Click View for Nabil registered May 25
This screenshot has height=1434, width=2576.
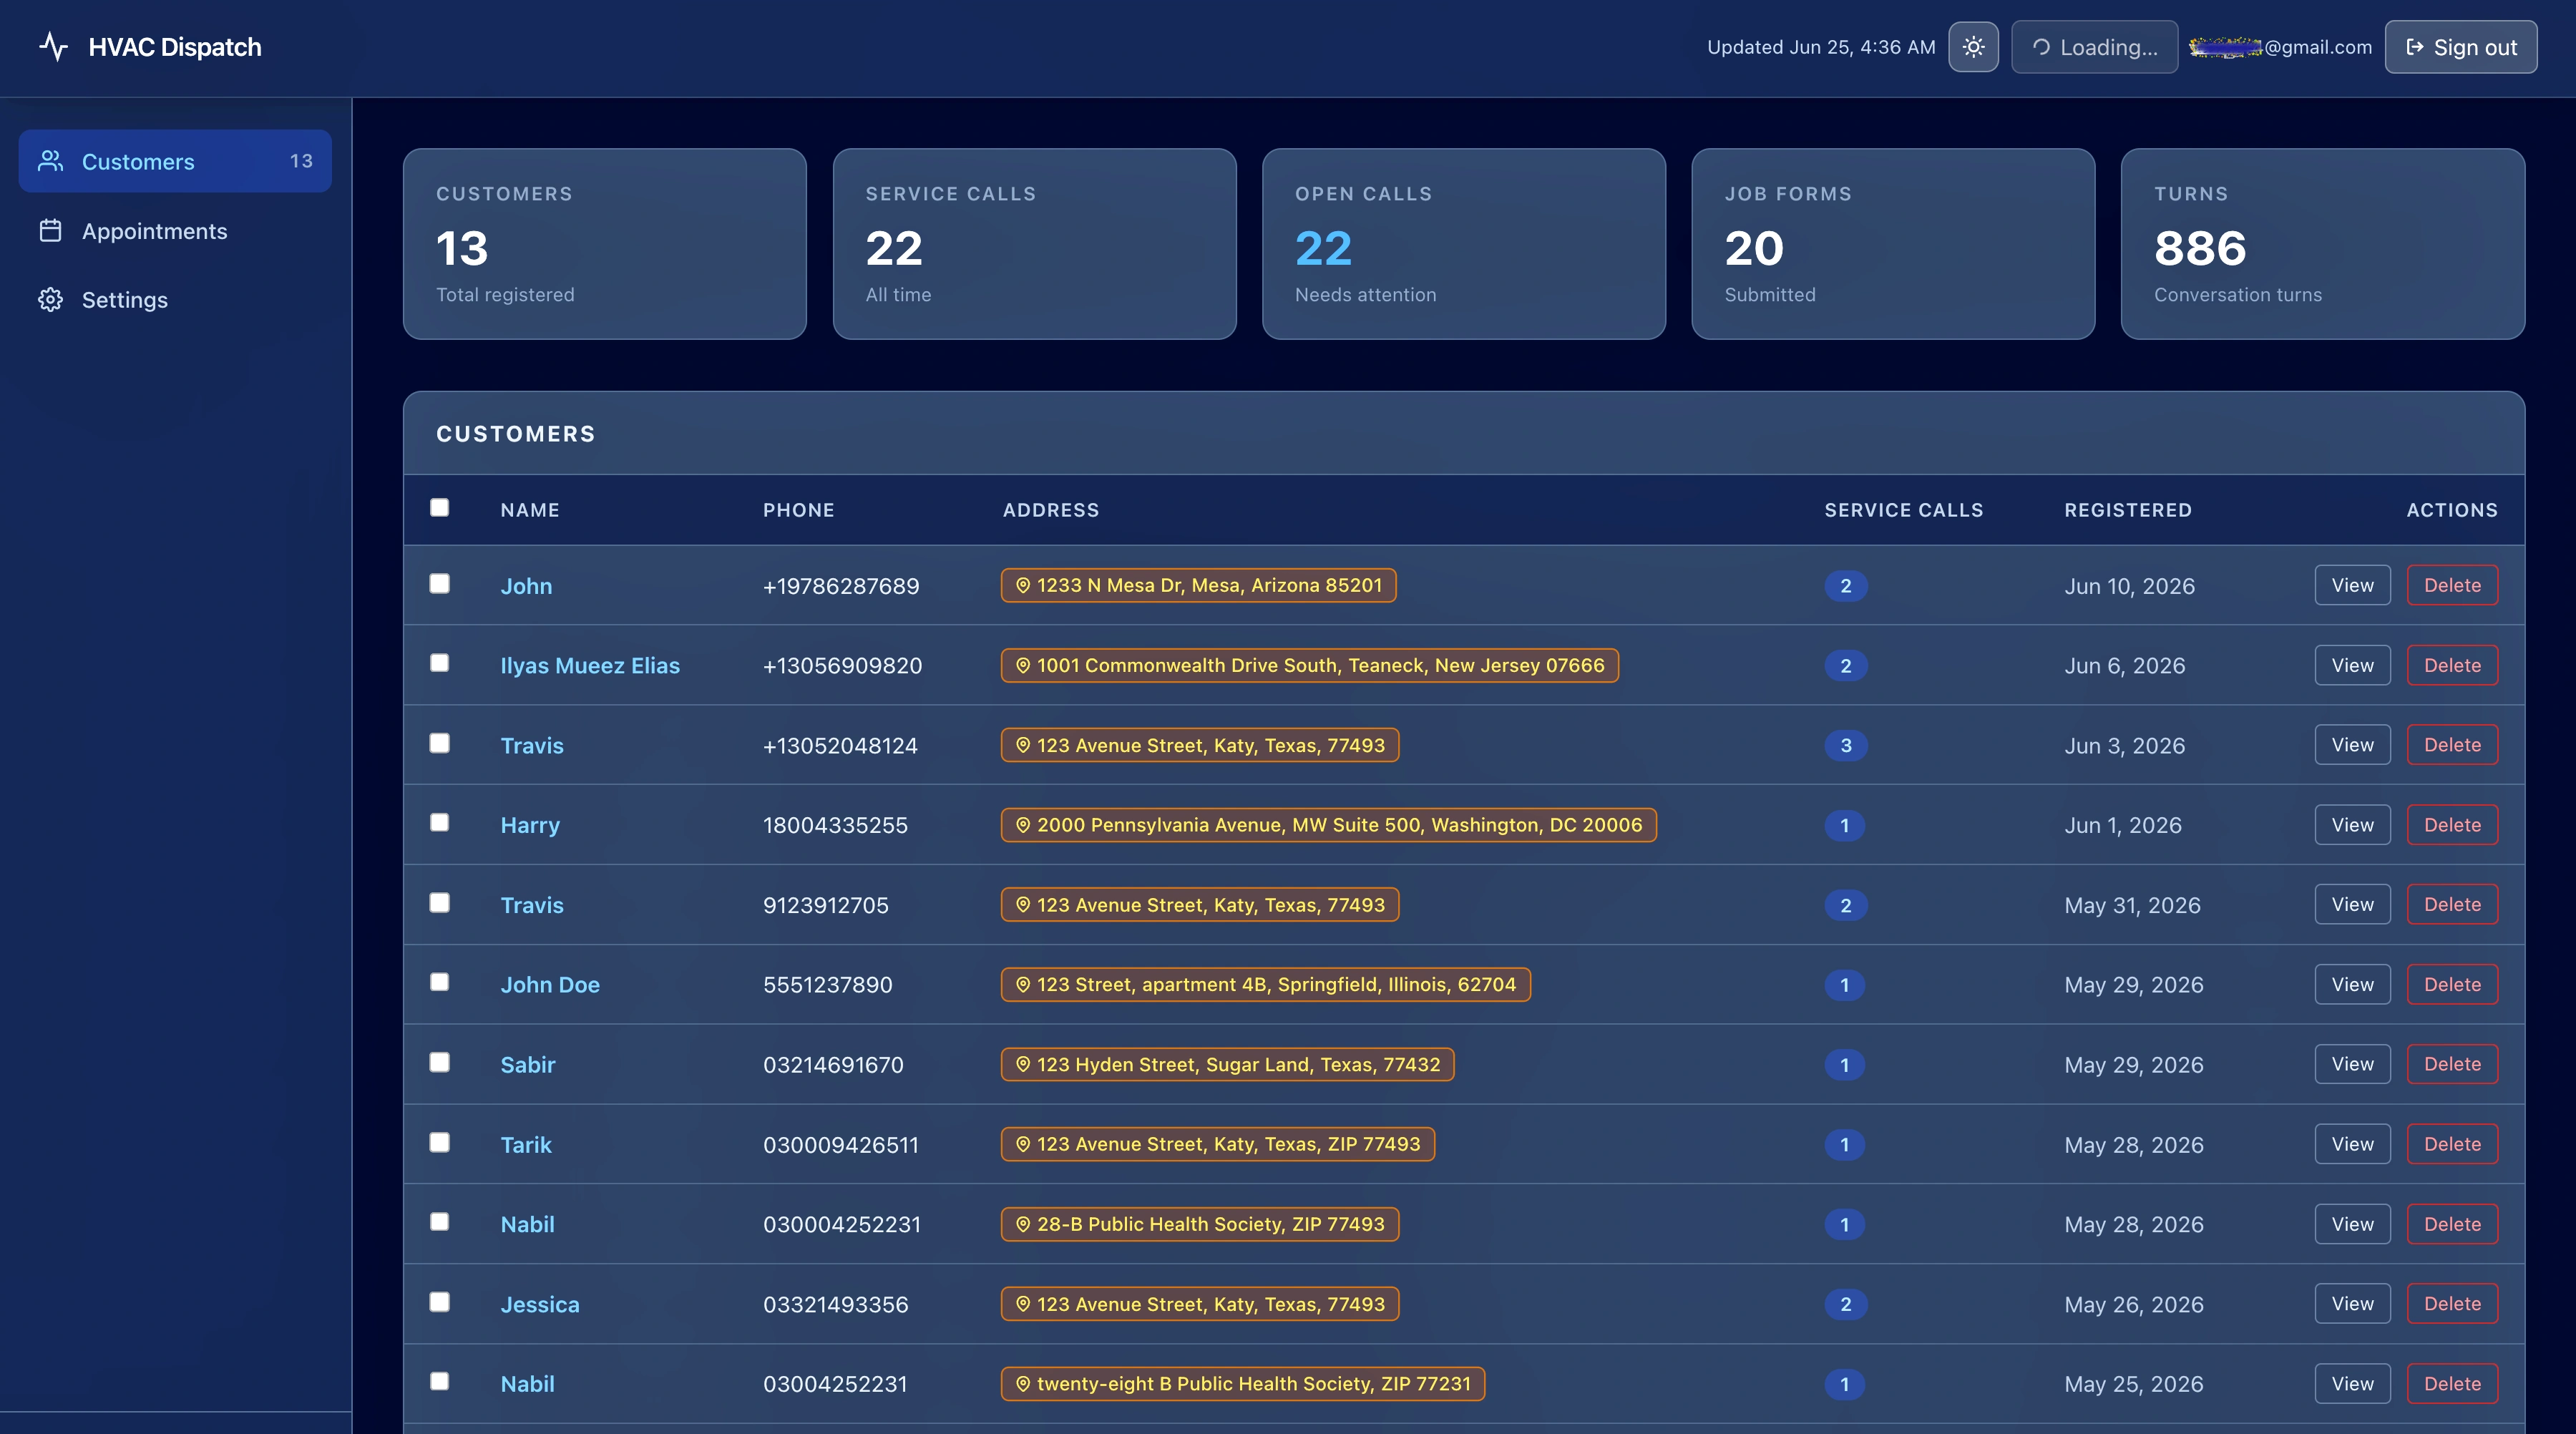pyautogui.click(x=2352, y=1384)
